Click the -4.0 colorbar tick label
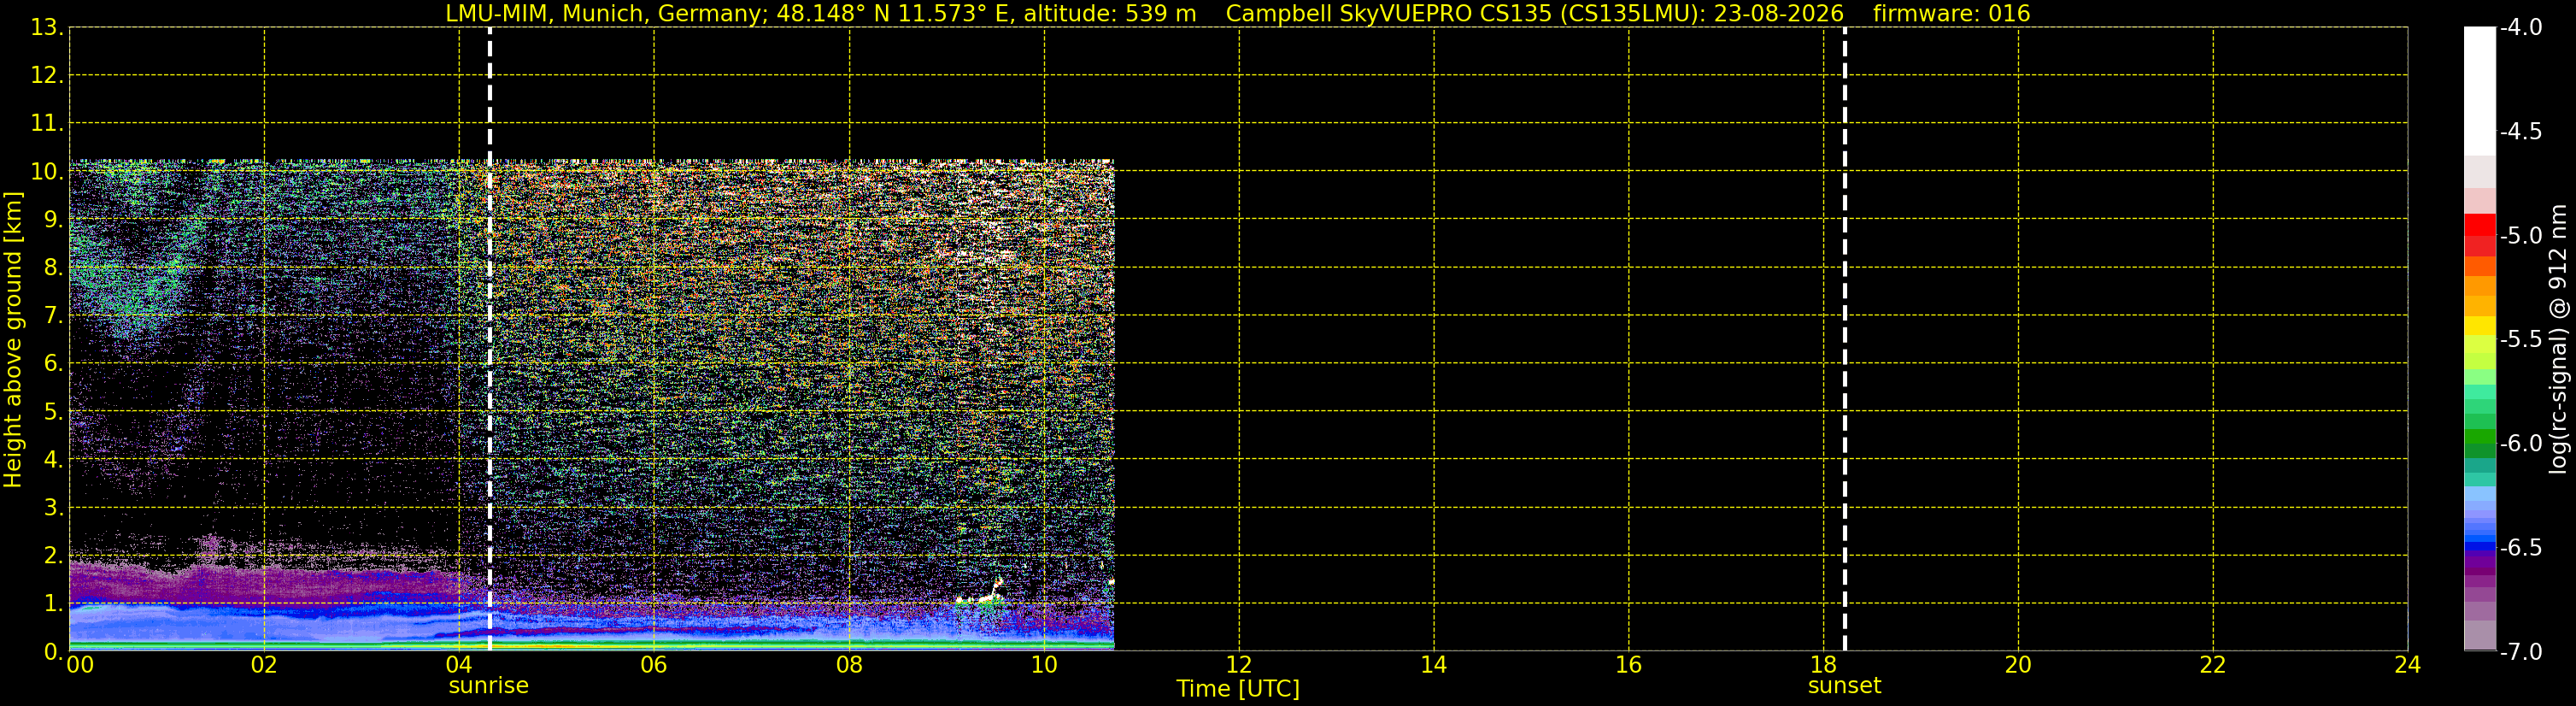 pos(2520,28)
